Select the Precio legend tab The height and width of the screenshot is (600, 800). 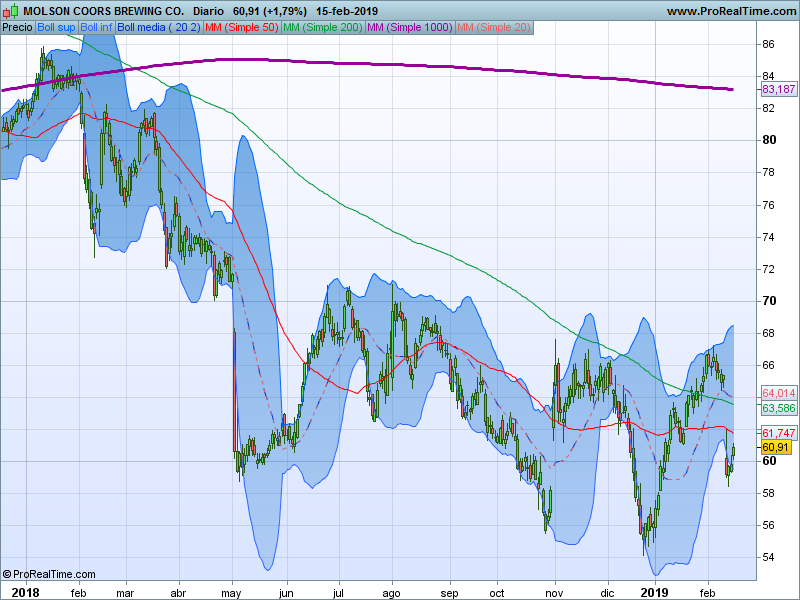pyautogui.click(x=17, y=28)
